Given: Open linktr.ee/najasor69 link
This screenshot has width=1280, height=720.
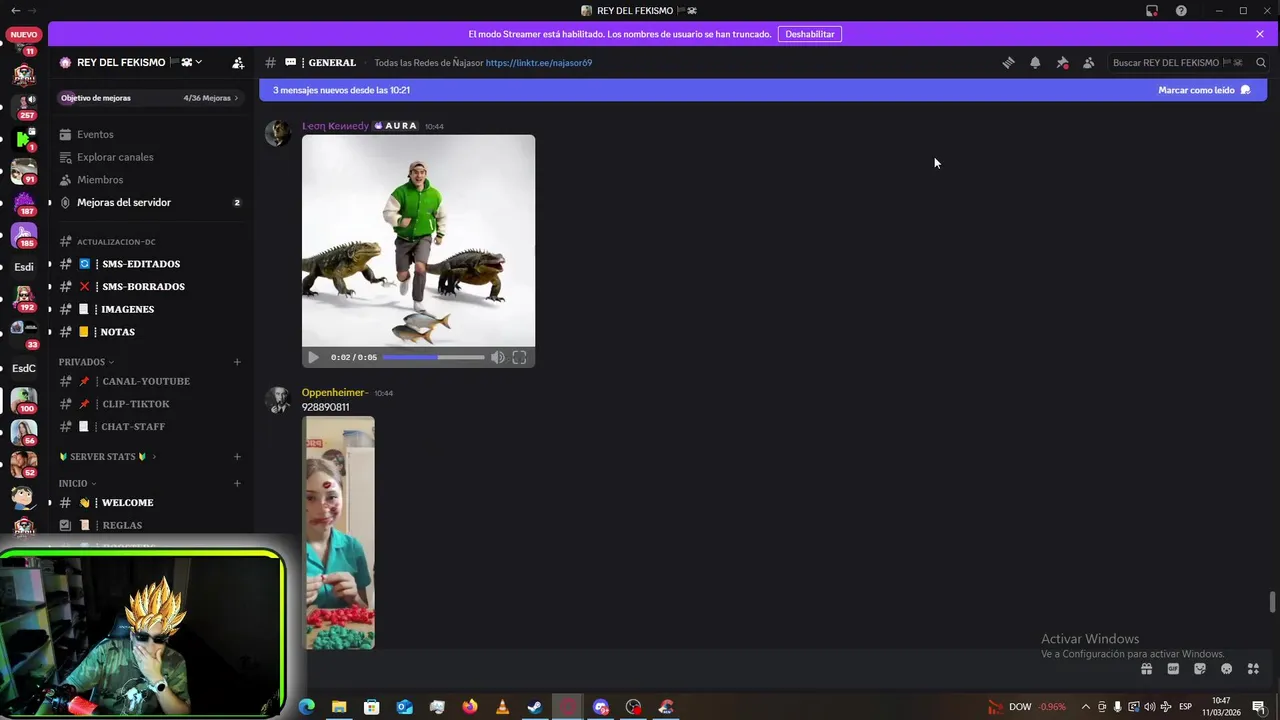Looking at the screenshot, I should pos(539,62).
